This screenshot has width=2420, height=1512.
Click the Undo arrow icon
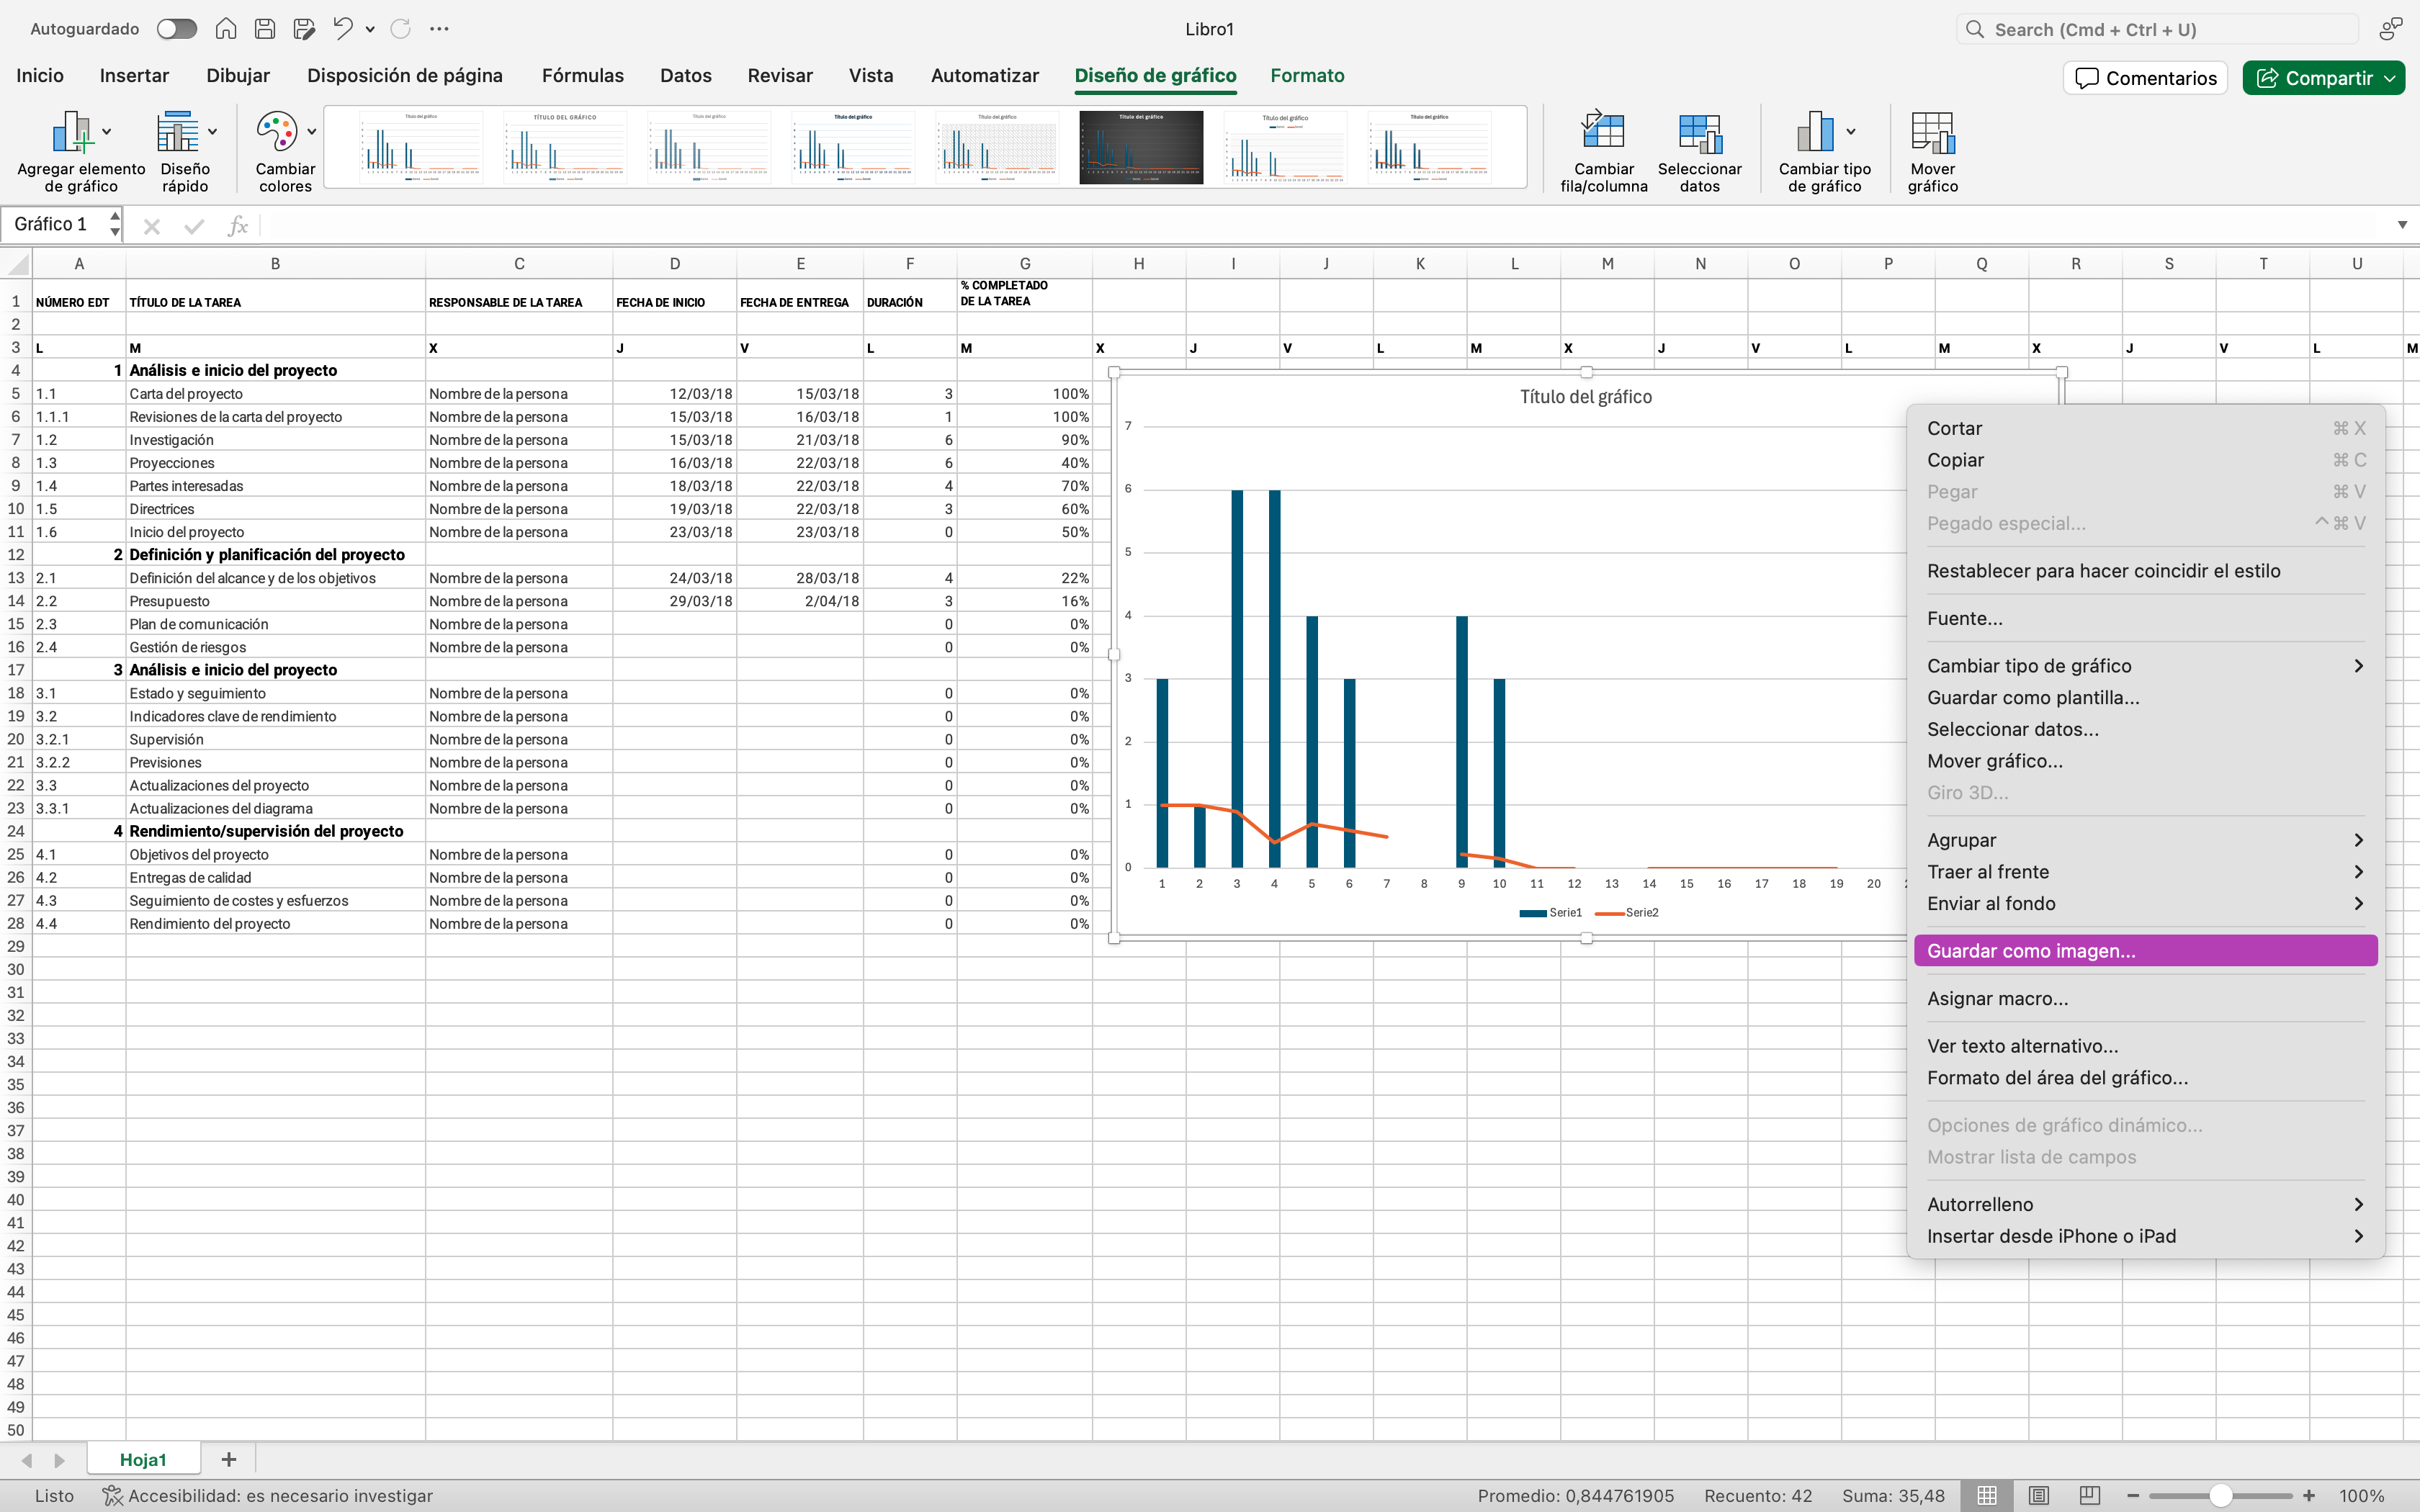pos(343,29)
